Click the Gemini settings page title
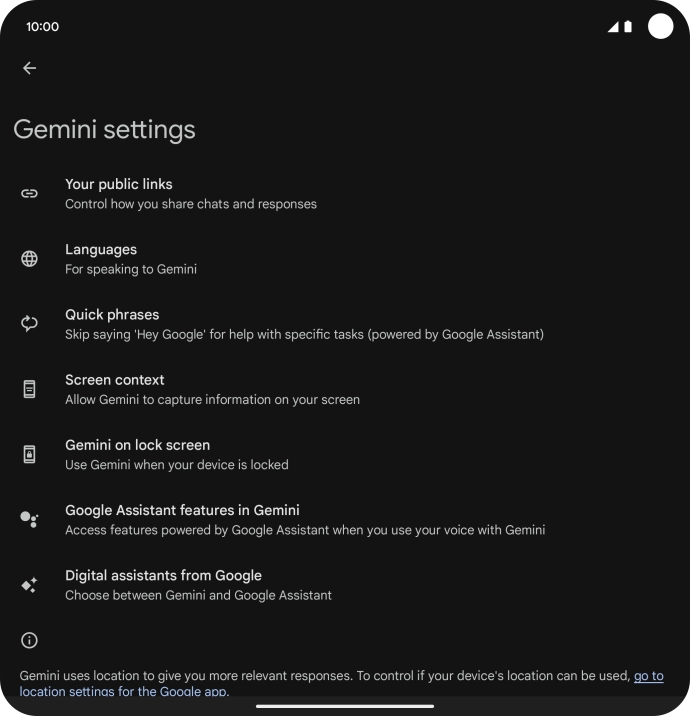The image size is (690, 716). pyautogui.click(x=104, y=129)
